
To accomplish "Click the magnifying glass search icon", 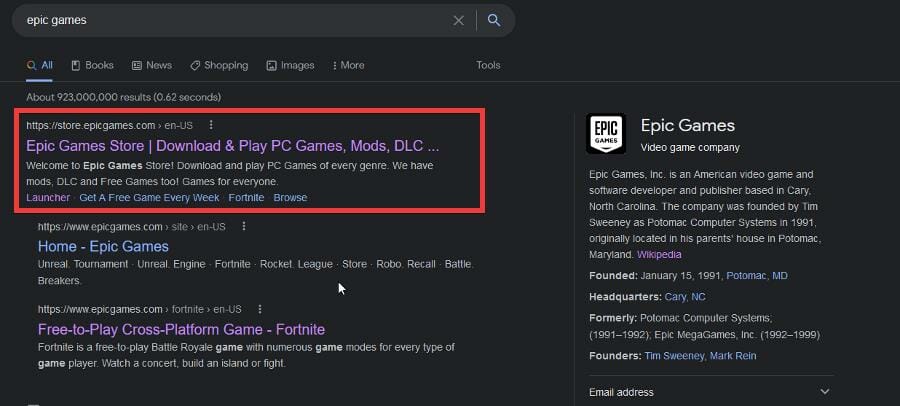I will (494, 20).
